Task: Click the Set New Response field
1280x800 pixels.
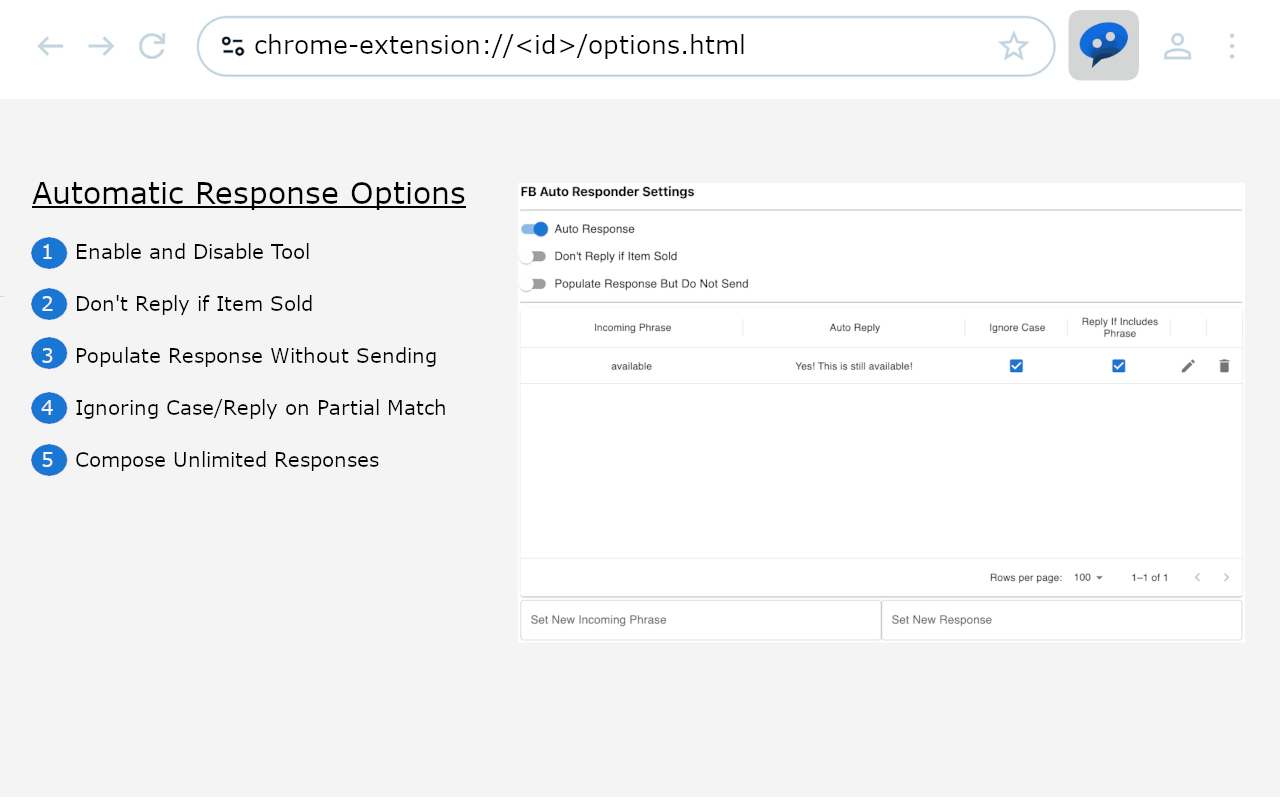Action: click(1062, 619)
